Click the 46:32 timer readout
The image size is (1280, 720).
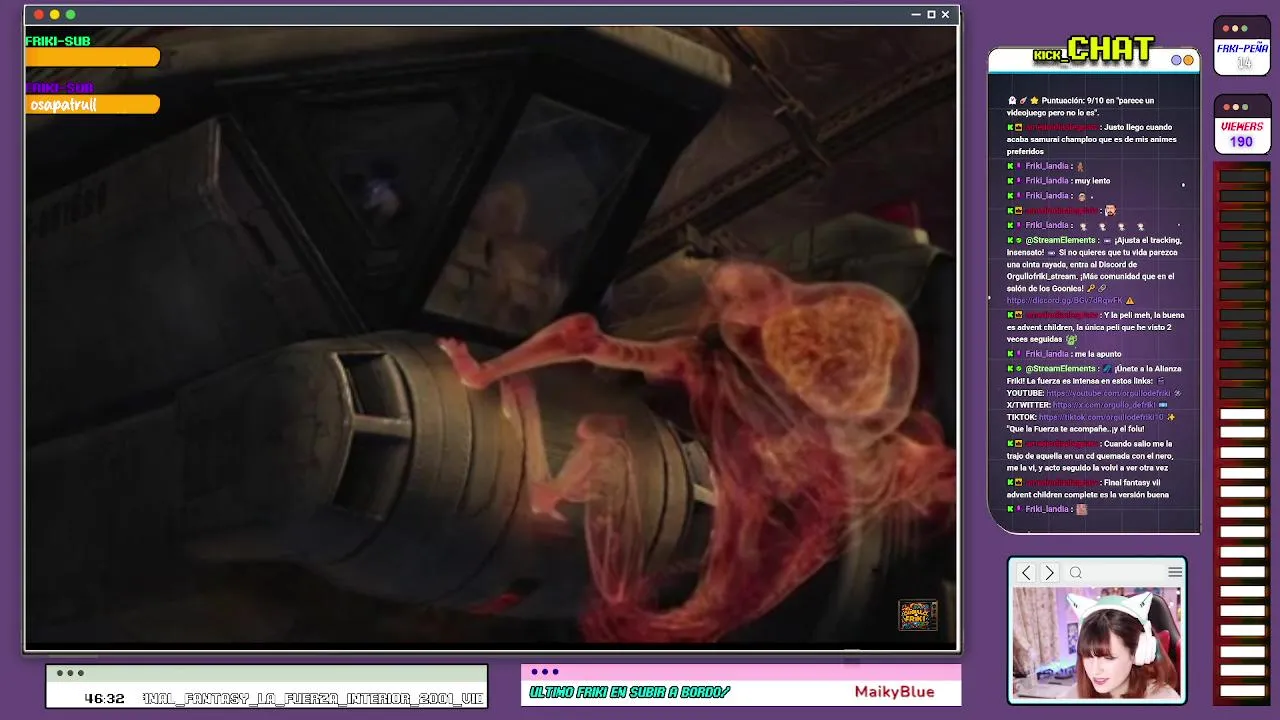pyautogui.click(x=105, y=698)
